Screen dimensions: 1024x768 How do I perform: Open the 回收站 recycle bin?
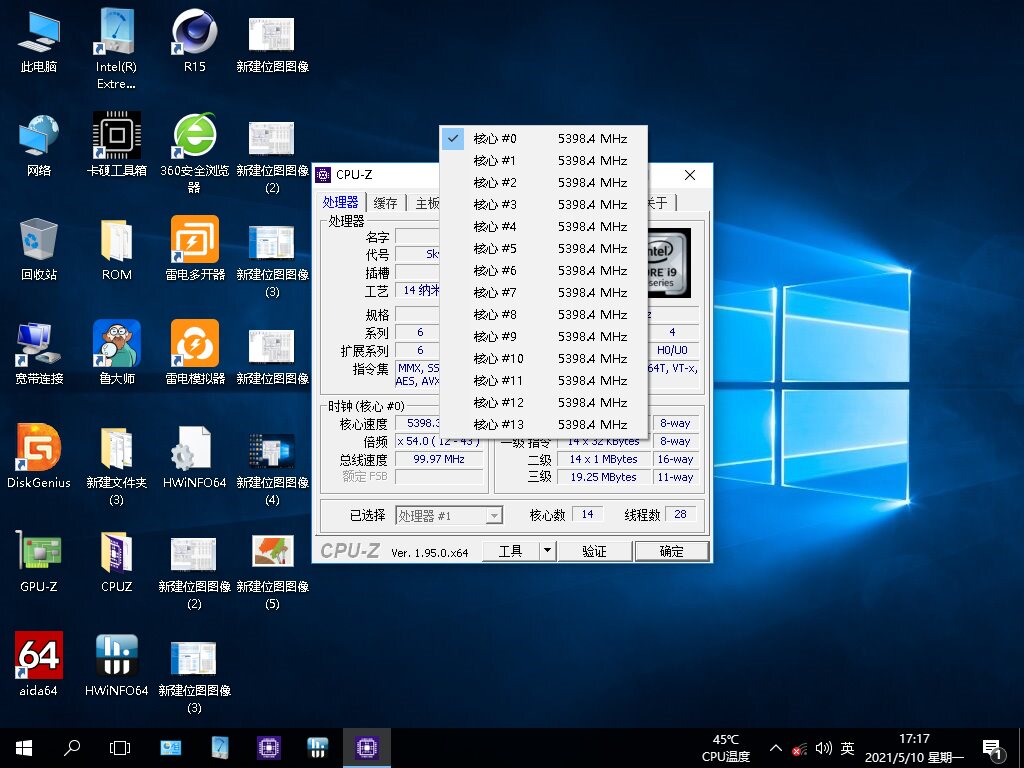pos(39,249)
